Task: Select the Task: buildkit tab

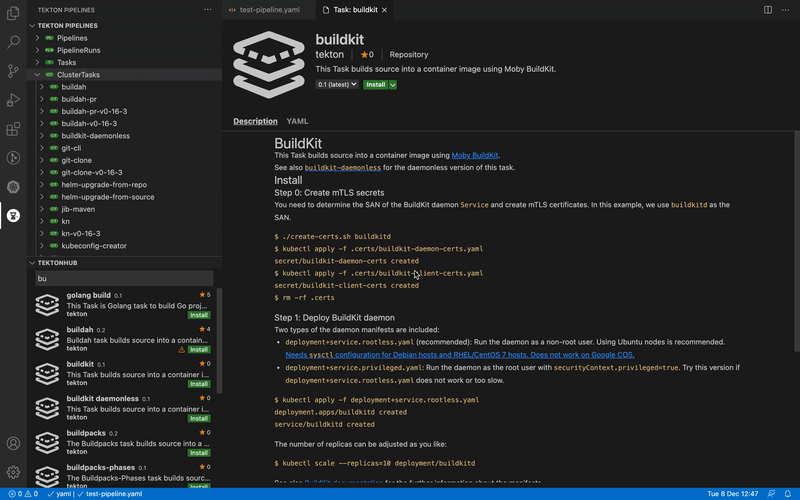Action: (x=355, y=10)
